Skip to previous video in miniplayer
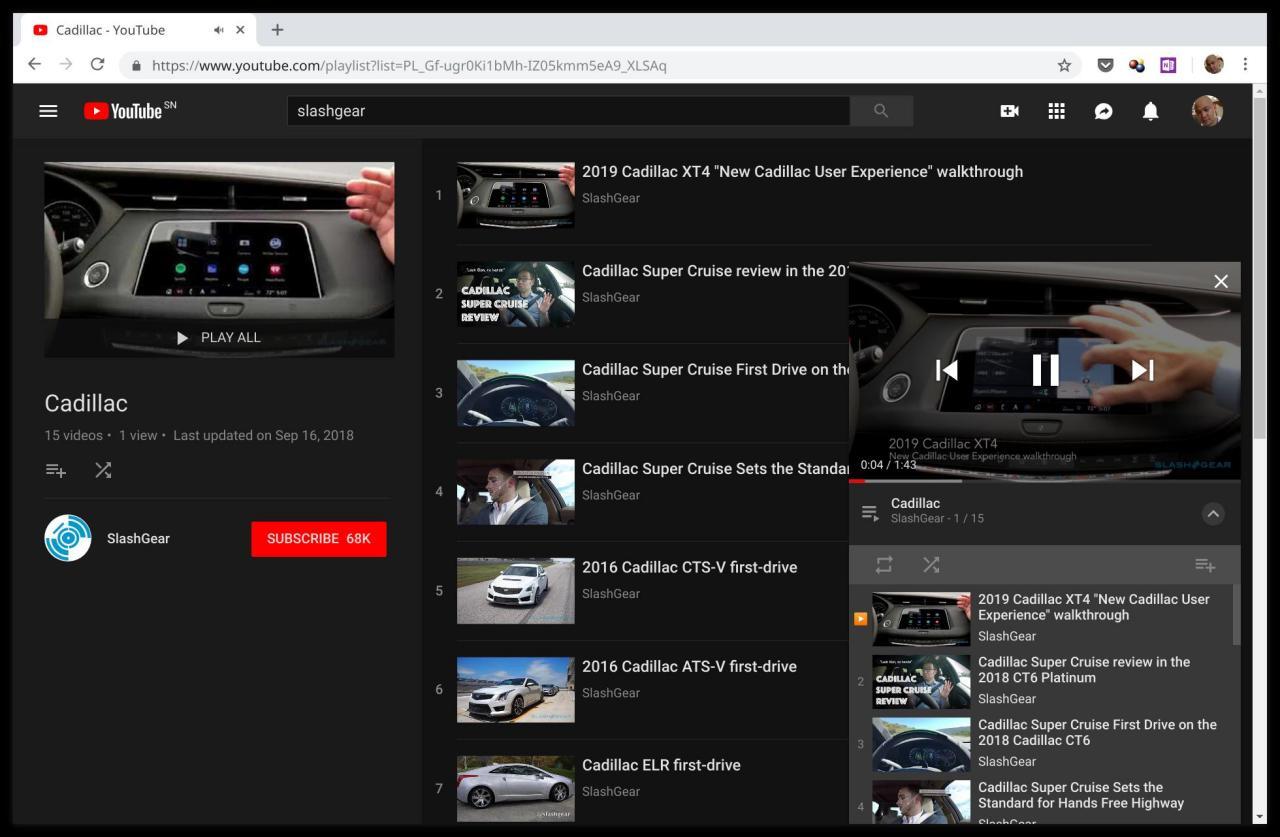The width and height of the screenshot is (1280, 837). [946, 370]
